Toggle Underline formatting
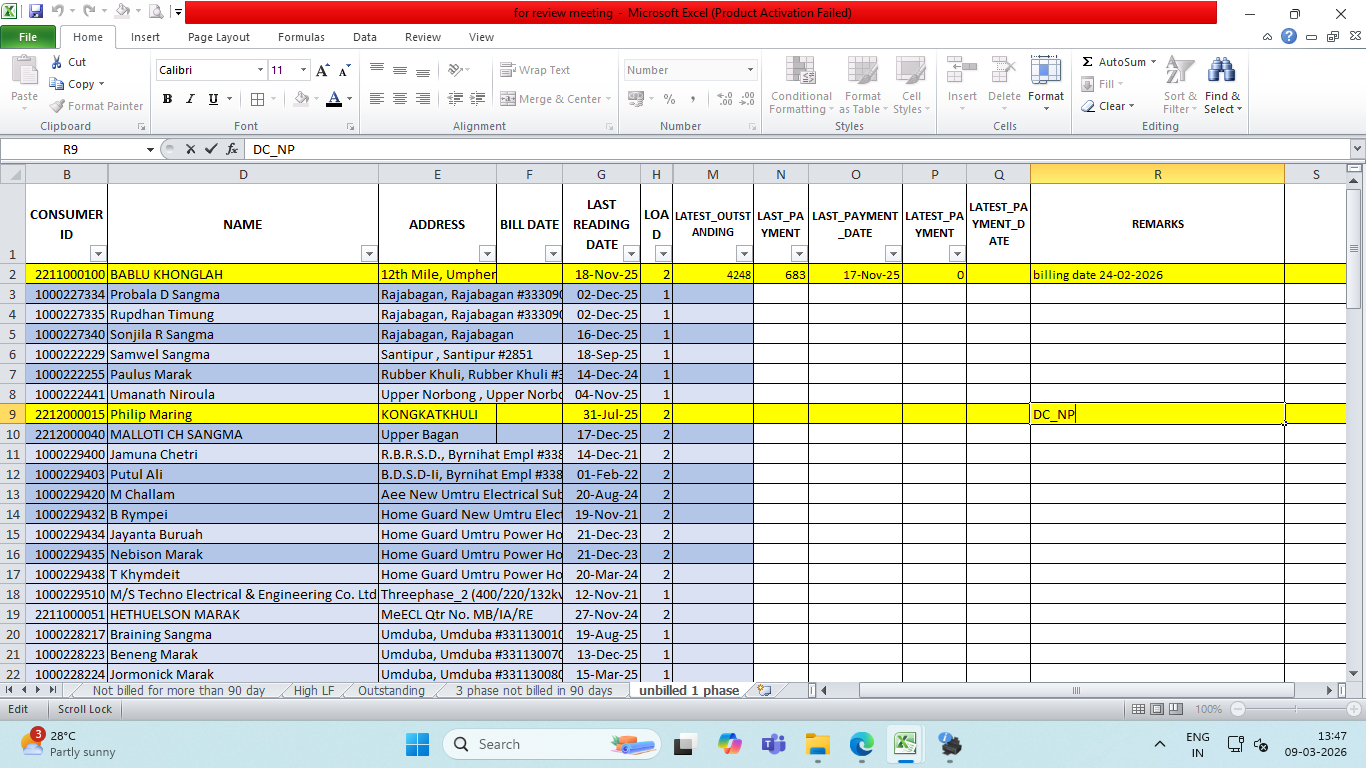The image size is (1366, 768). coord(213,99)
